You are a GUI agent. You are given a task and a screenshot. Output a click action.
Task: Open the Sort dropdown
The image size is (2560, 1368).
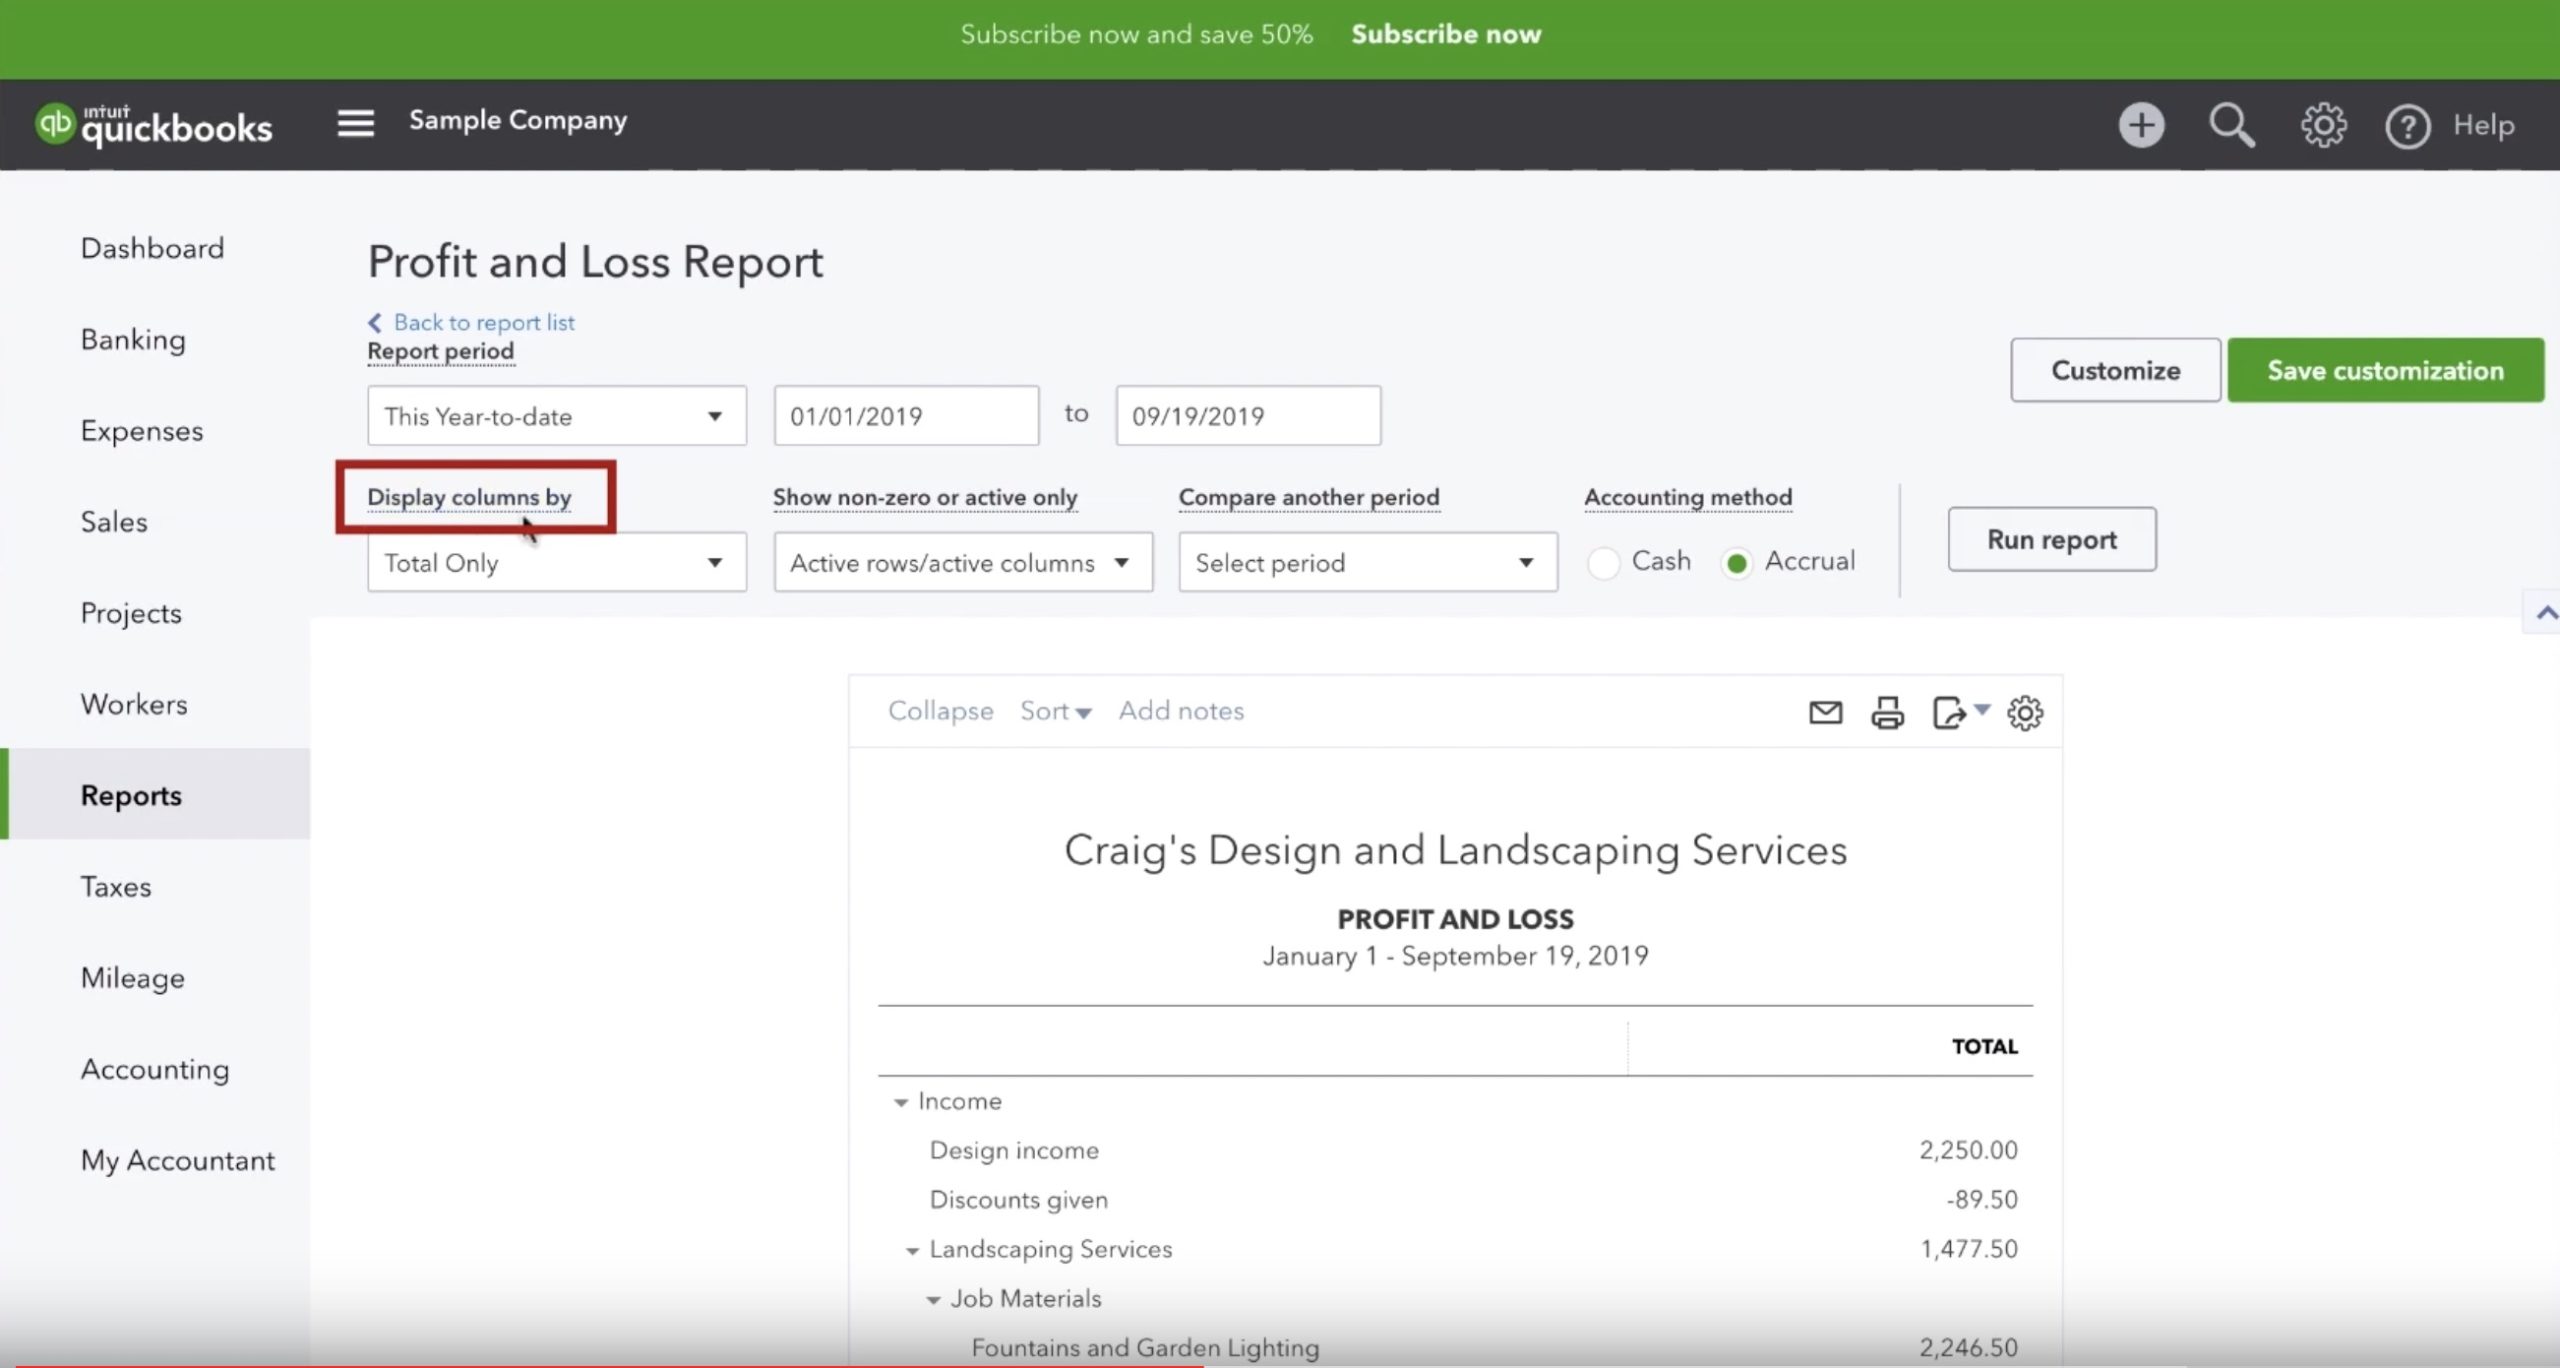1055,711
